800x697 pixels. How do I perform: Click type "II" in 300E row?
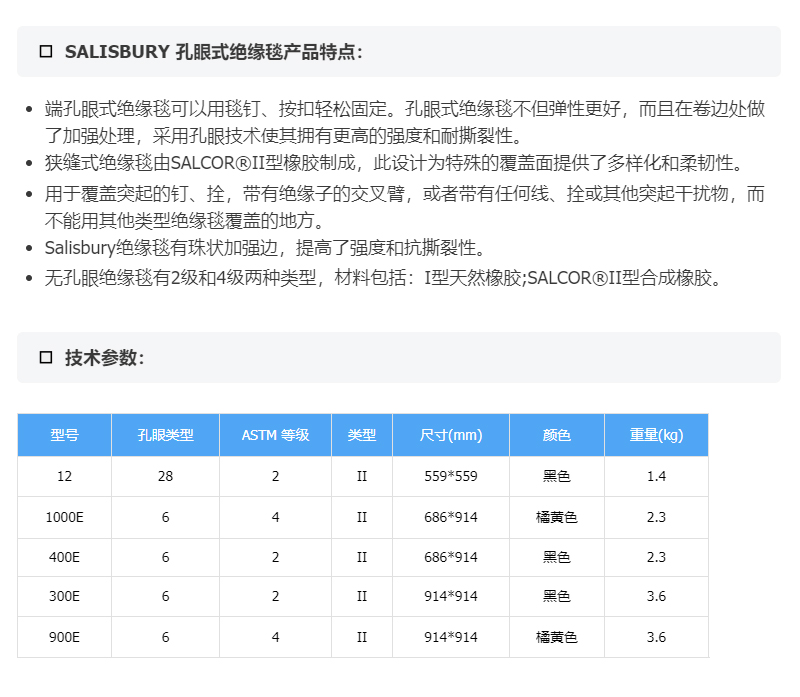[362, 596]
